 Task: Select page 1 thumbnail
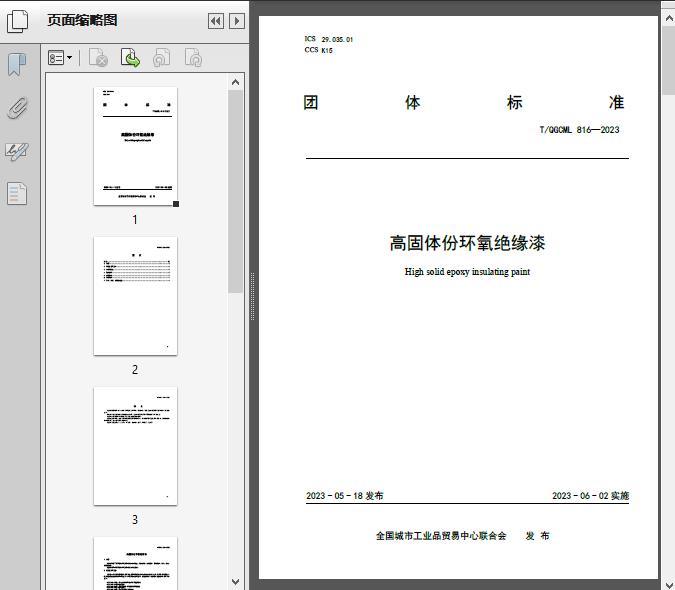click(x=135, y=146)
